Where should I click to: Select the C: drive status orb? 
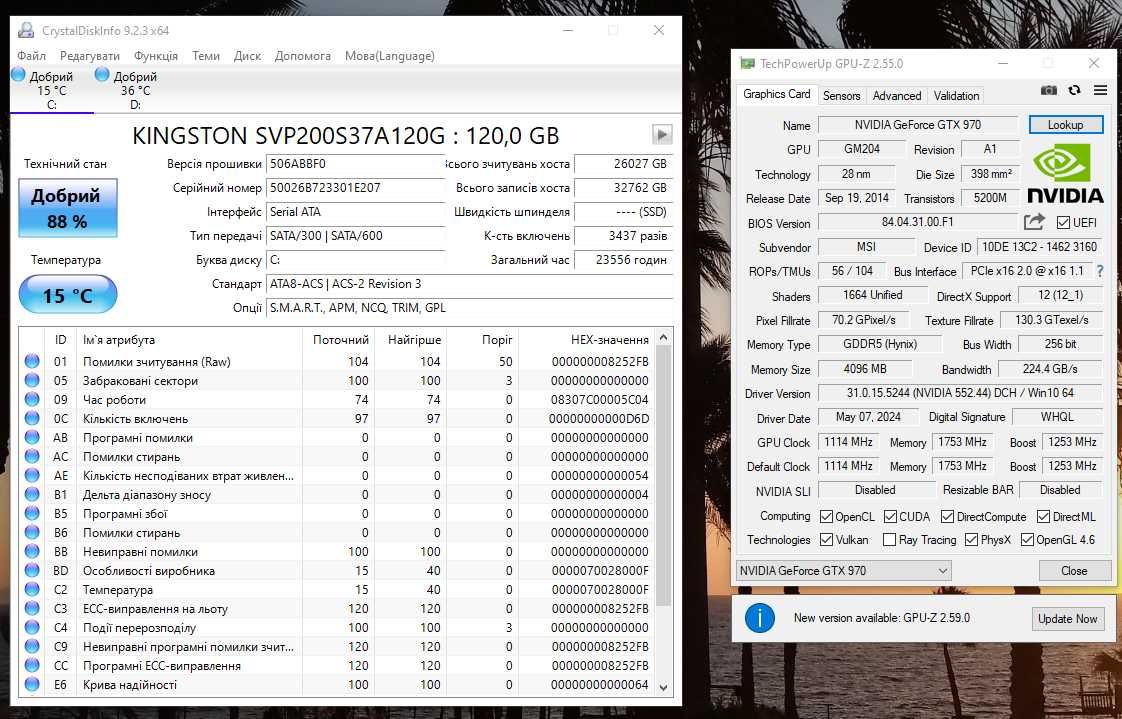(19, 74)
